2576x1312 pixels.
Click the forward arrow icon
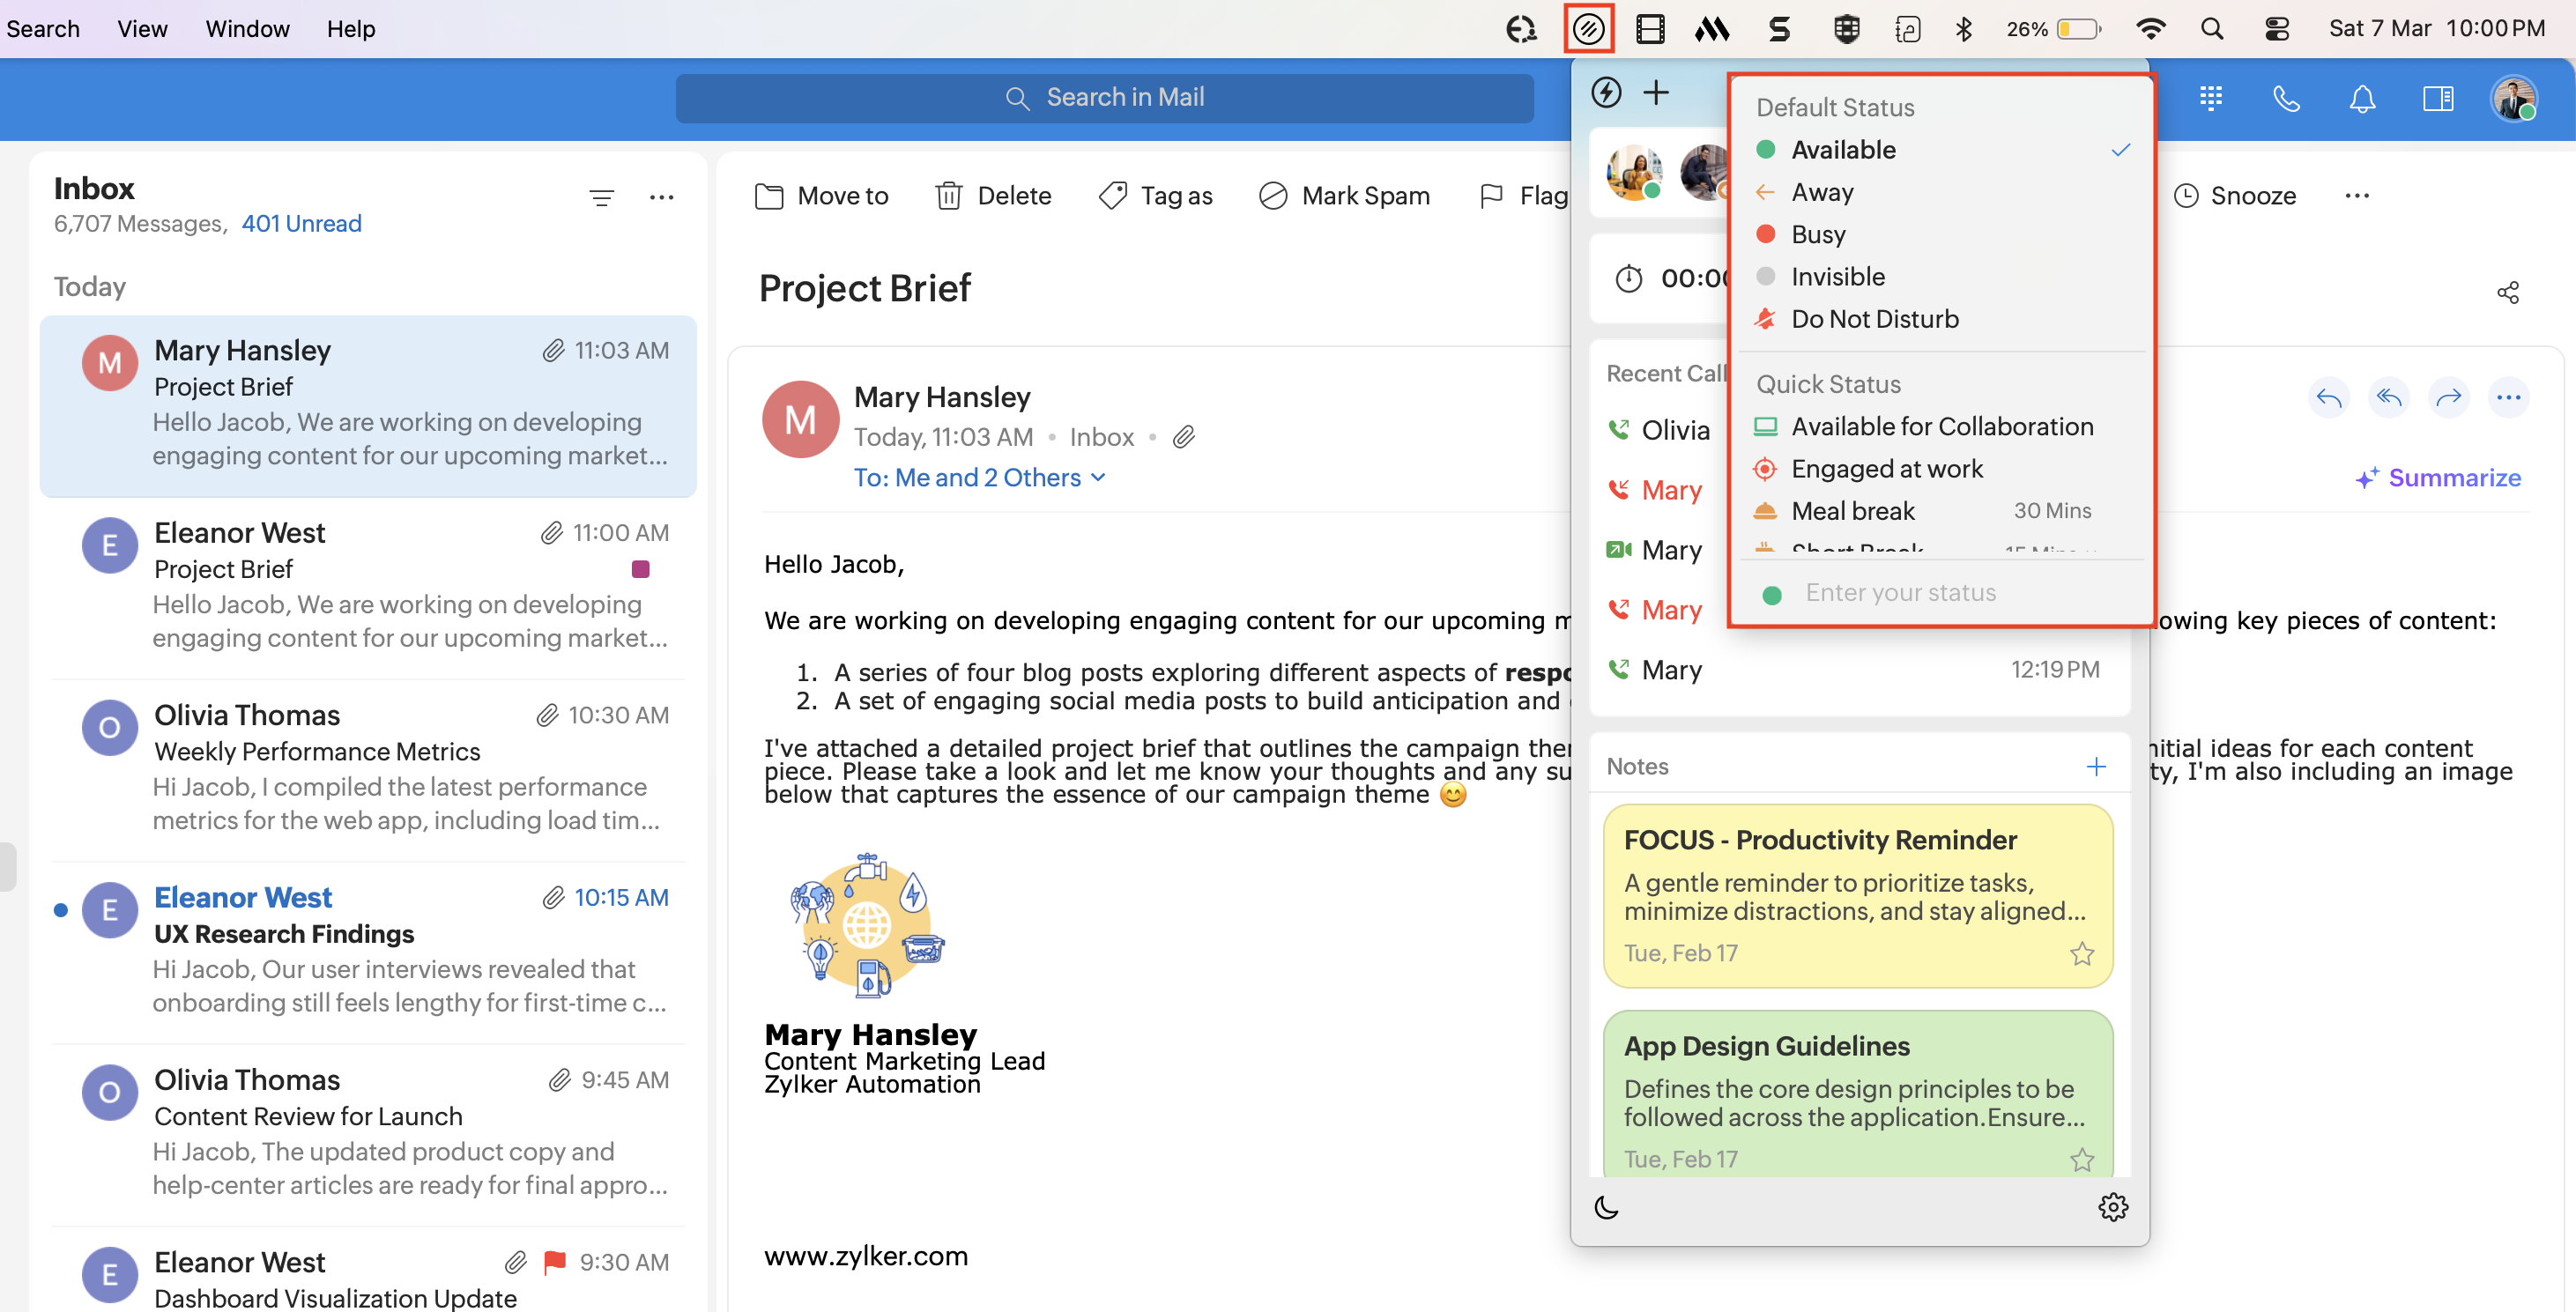pos(2448,397)
